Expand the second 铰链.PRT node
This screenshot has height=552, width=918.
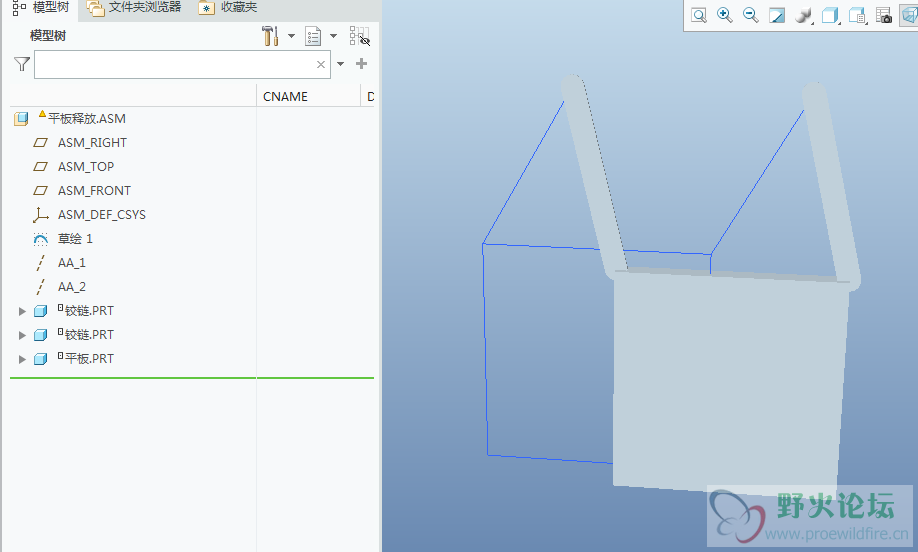(x=22, y=335)
